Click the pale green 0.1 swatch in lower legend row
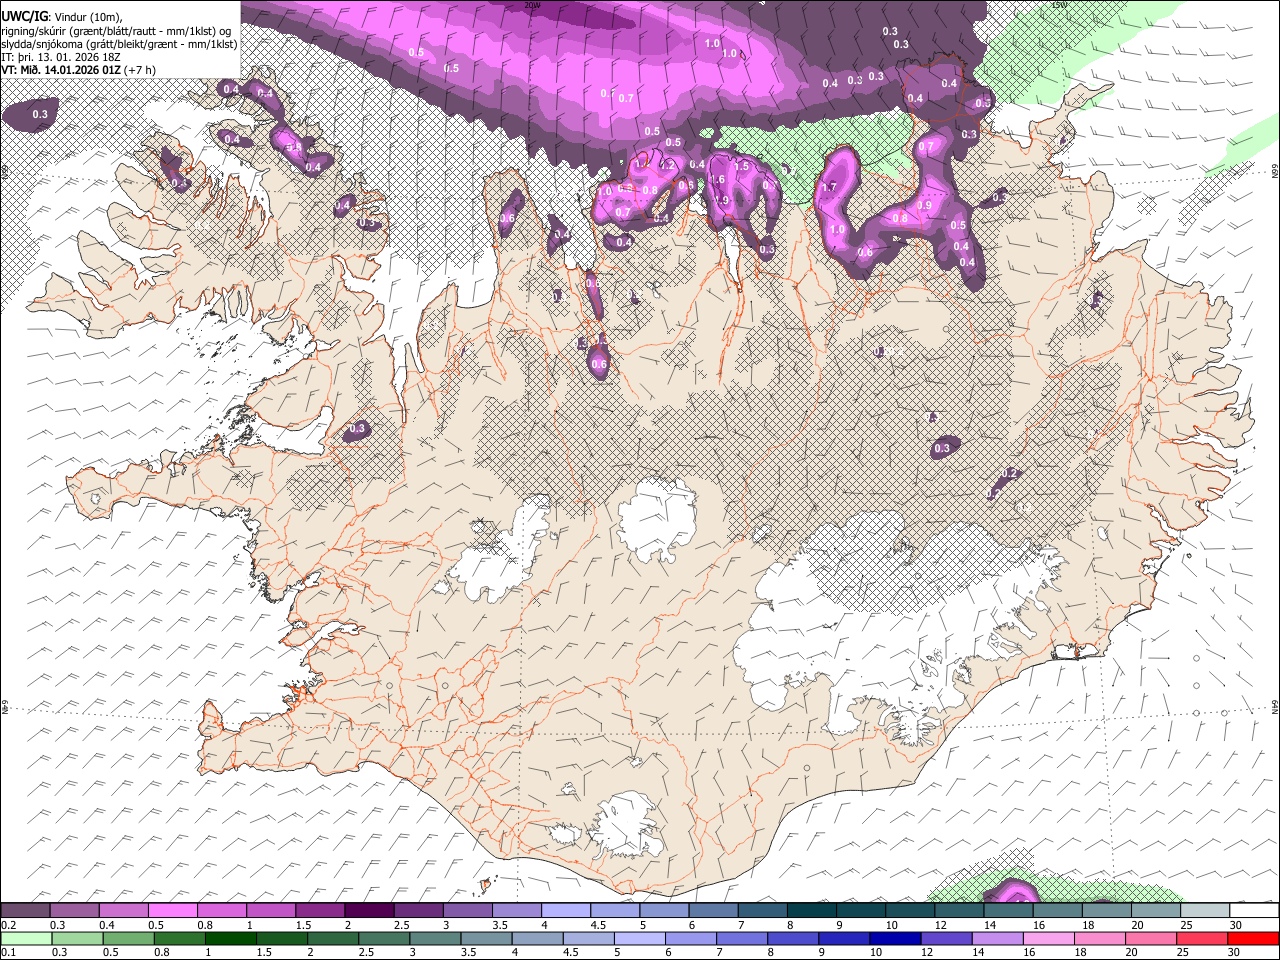 tap(26, 938)
